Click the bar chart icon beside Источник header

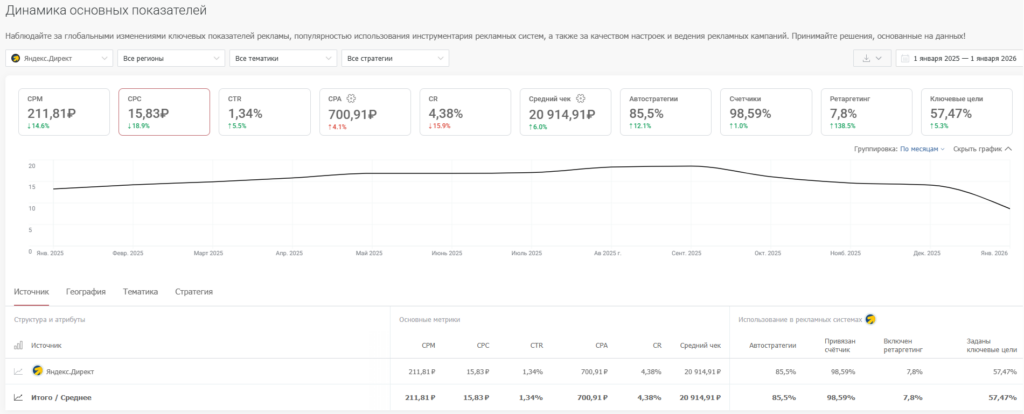19,345
